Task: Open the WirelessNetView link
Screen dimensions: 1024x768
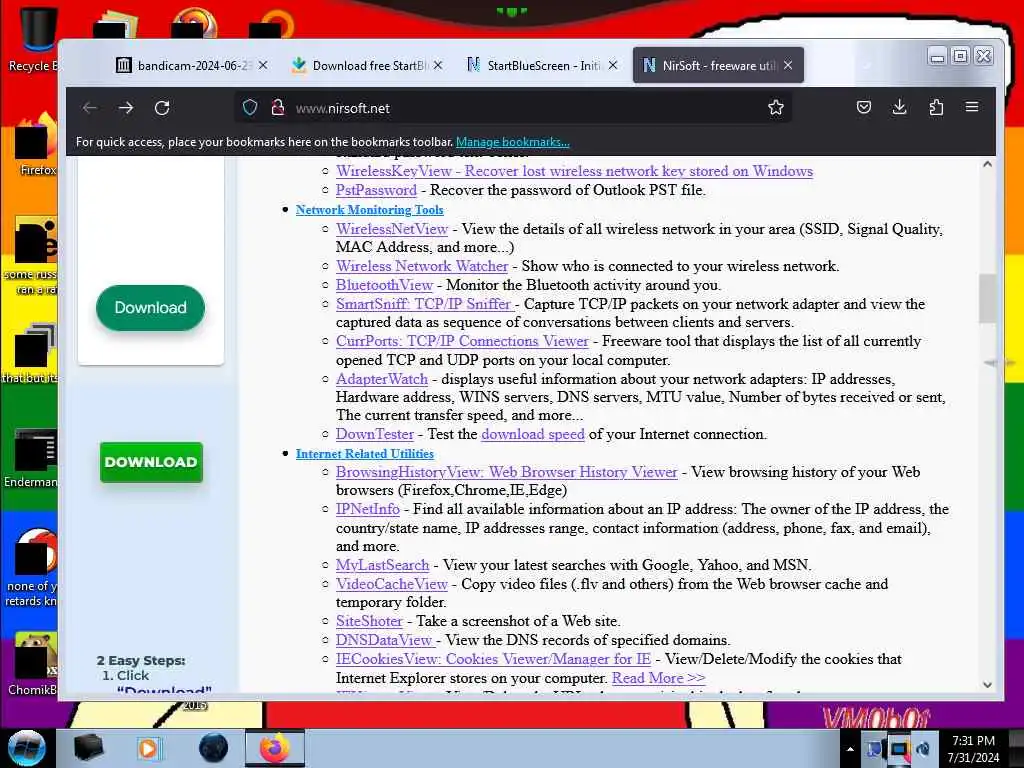Action: click(x=392, y=229)
